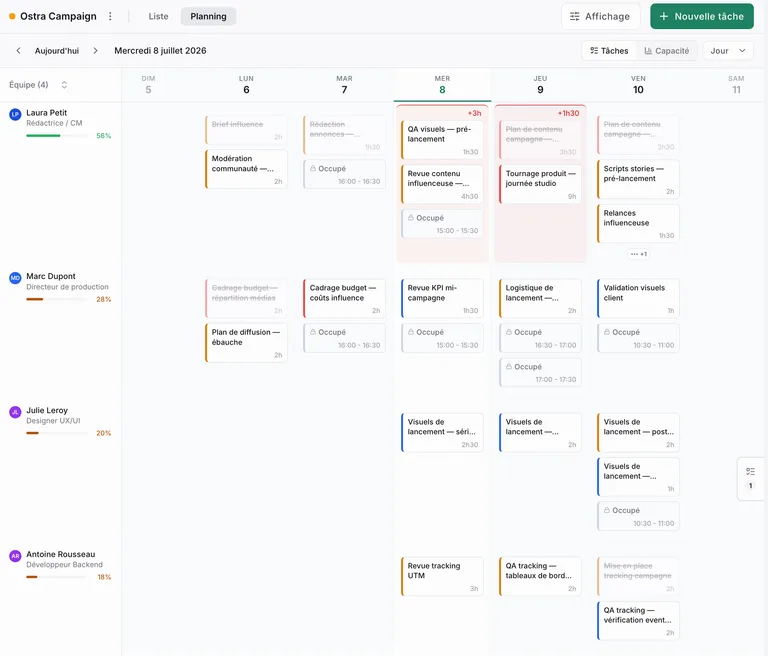
Task: Switch to the Liste tab
Action: (158, 16)
